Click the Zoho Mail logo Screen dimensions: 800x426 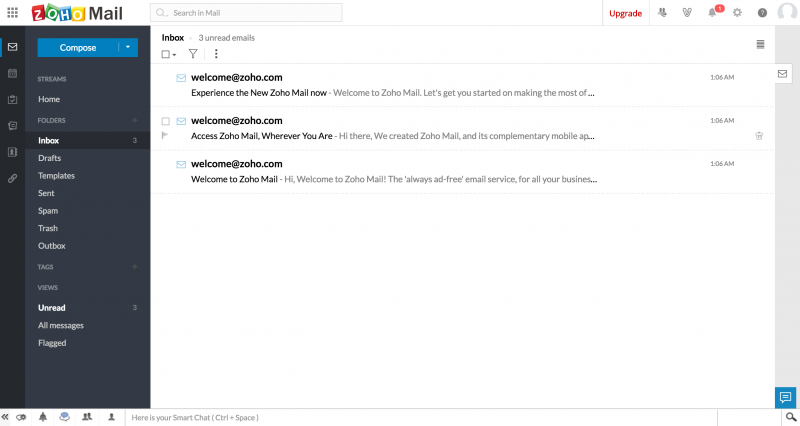click(77, 13)
